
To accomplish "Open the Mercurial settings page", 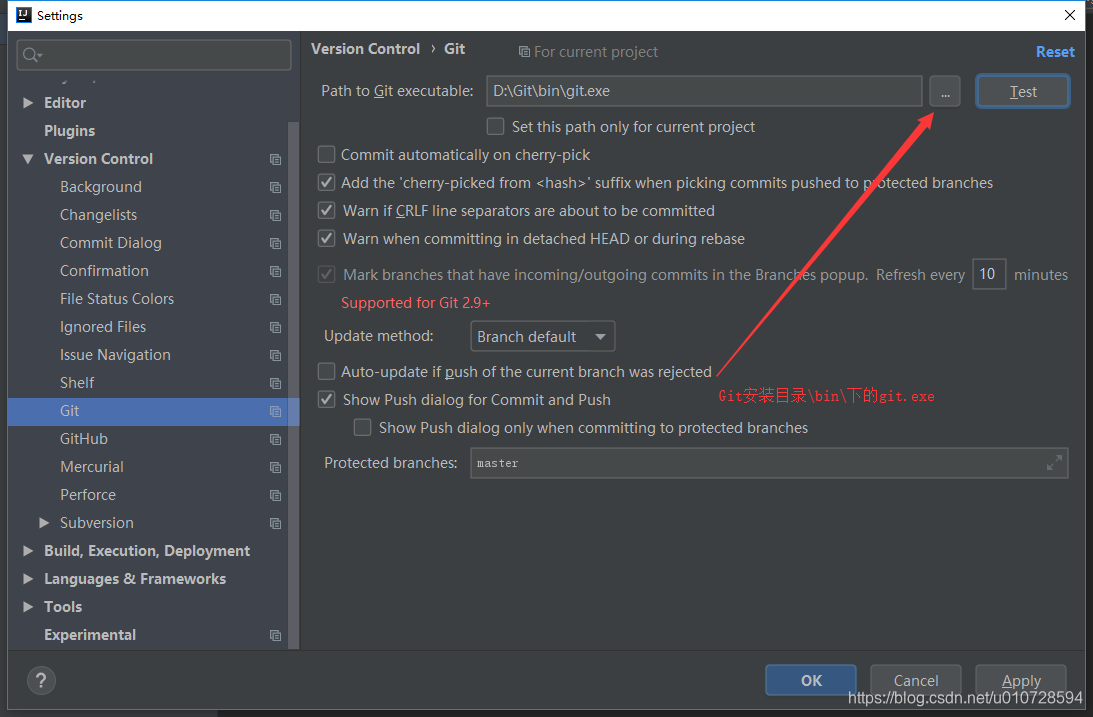I will click(91, 467).
